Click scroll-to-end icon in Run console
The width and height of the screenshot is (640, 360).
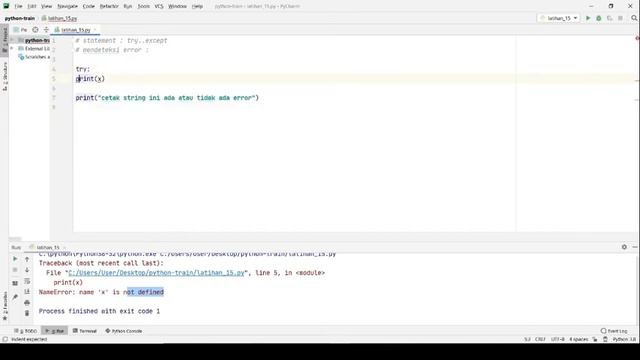(27, 291)
